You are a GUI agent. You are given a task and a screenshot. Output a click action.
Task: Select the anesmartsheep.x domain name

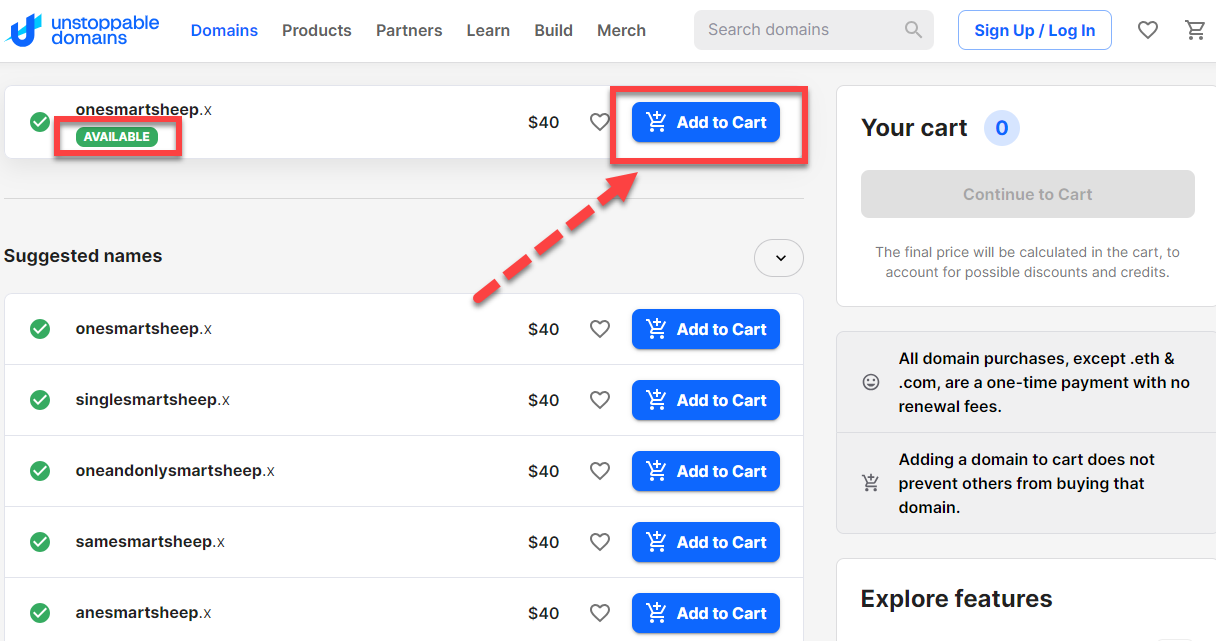(x=144, y=613)
